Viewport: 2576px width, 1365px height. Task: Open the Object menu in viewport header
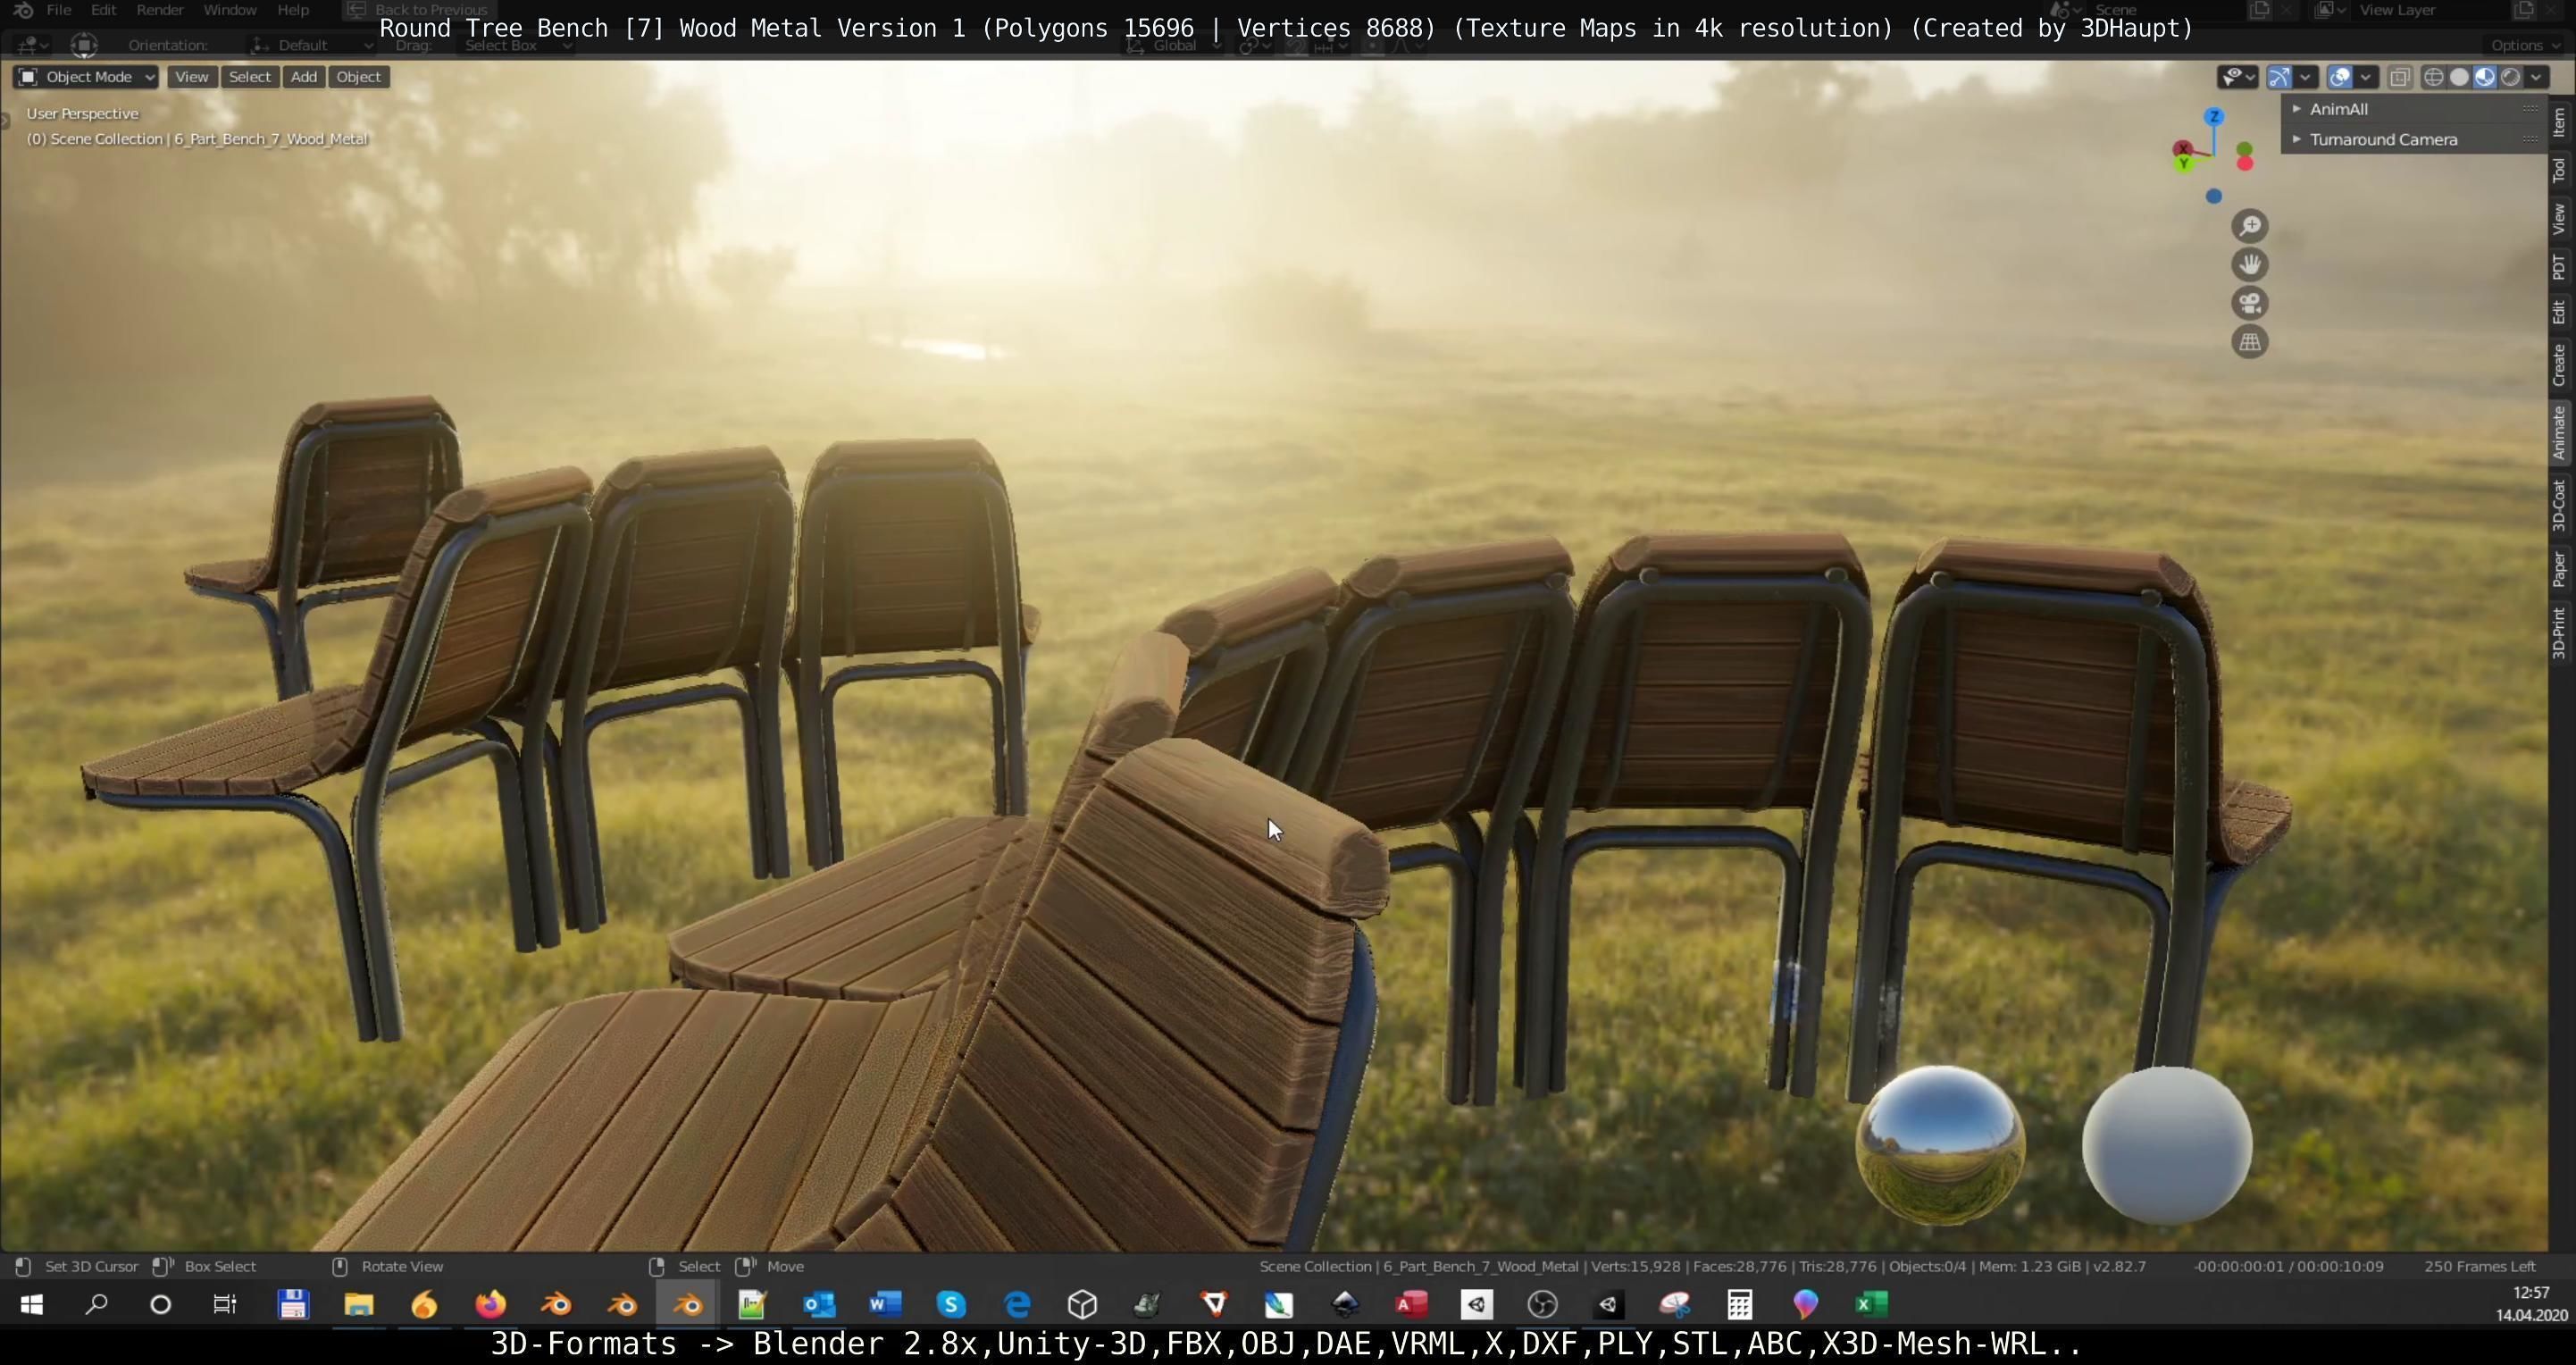click(358, 77)
